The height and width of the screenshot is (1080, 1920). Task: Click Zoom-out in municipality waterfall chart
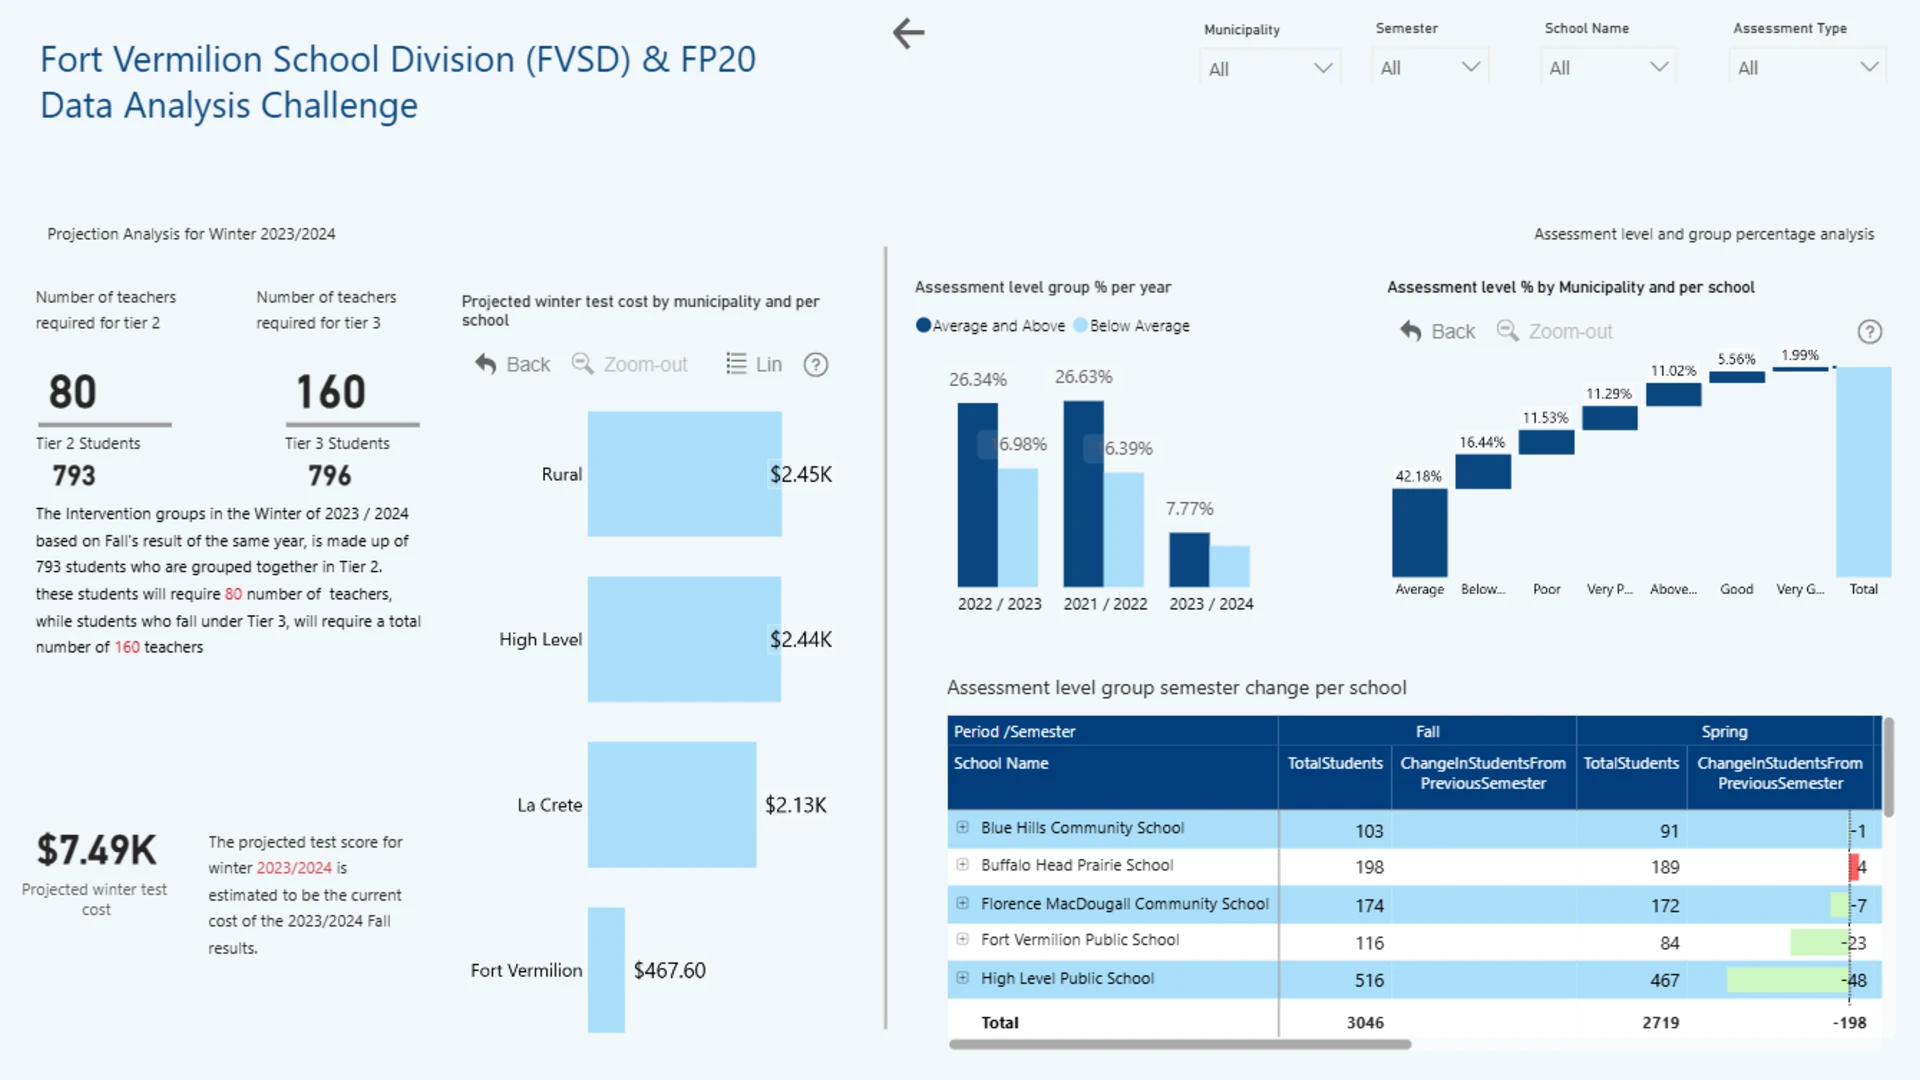[x=1555, y=331]
